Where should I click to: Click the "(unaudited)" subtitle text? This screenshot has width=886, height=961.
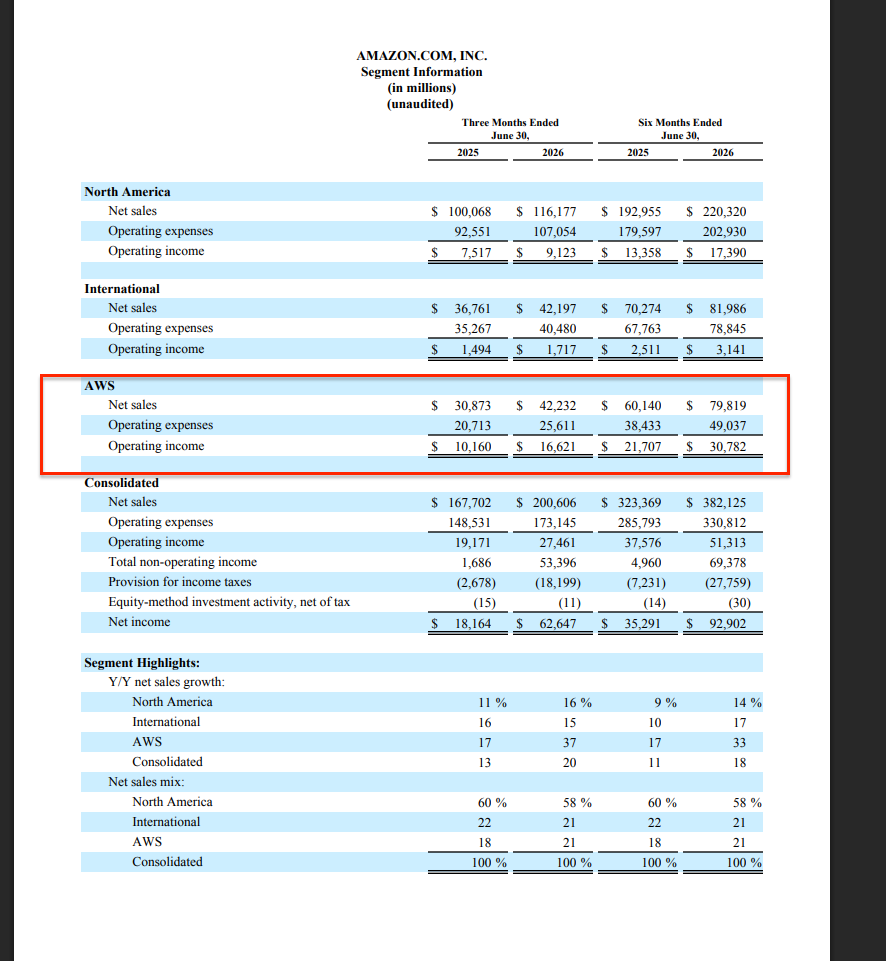(x=420, y=104)
